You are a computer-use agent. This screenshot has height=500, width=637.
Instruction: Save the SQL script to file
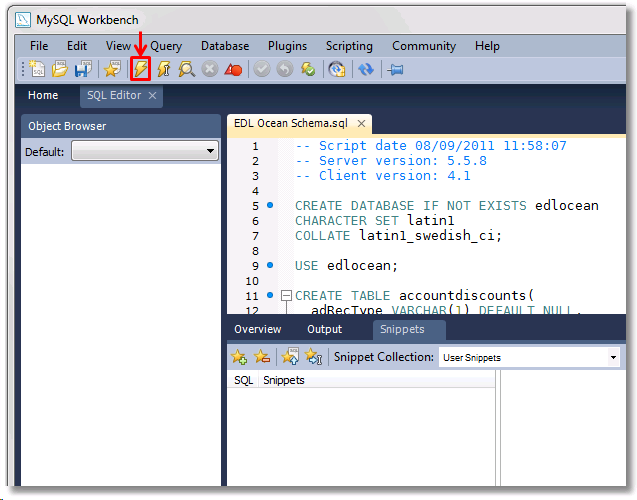(x=83, y=69)
